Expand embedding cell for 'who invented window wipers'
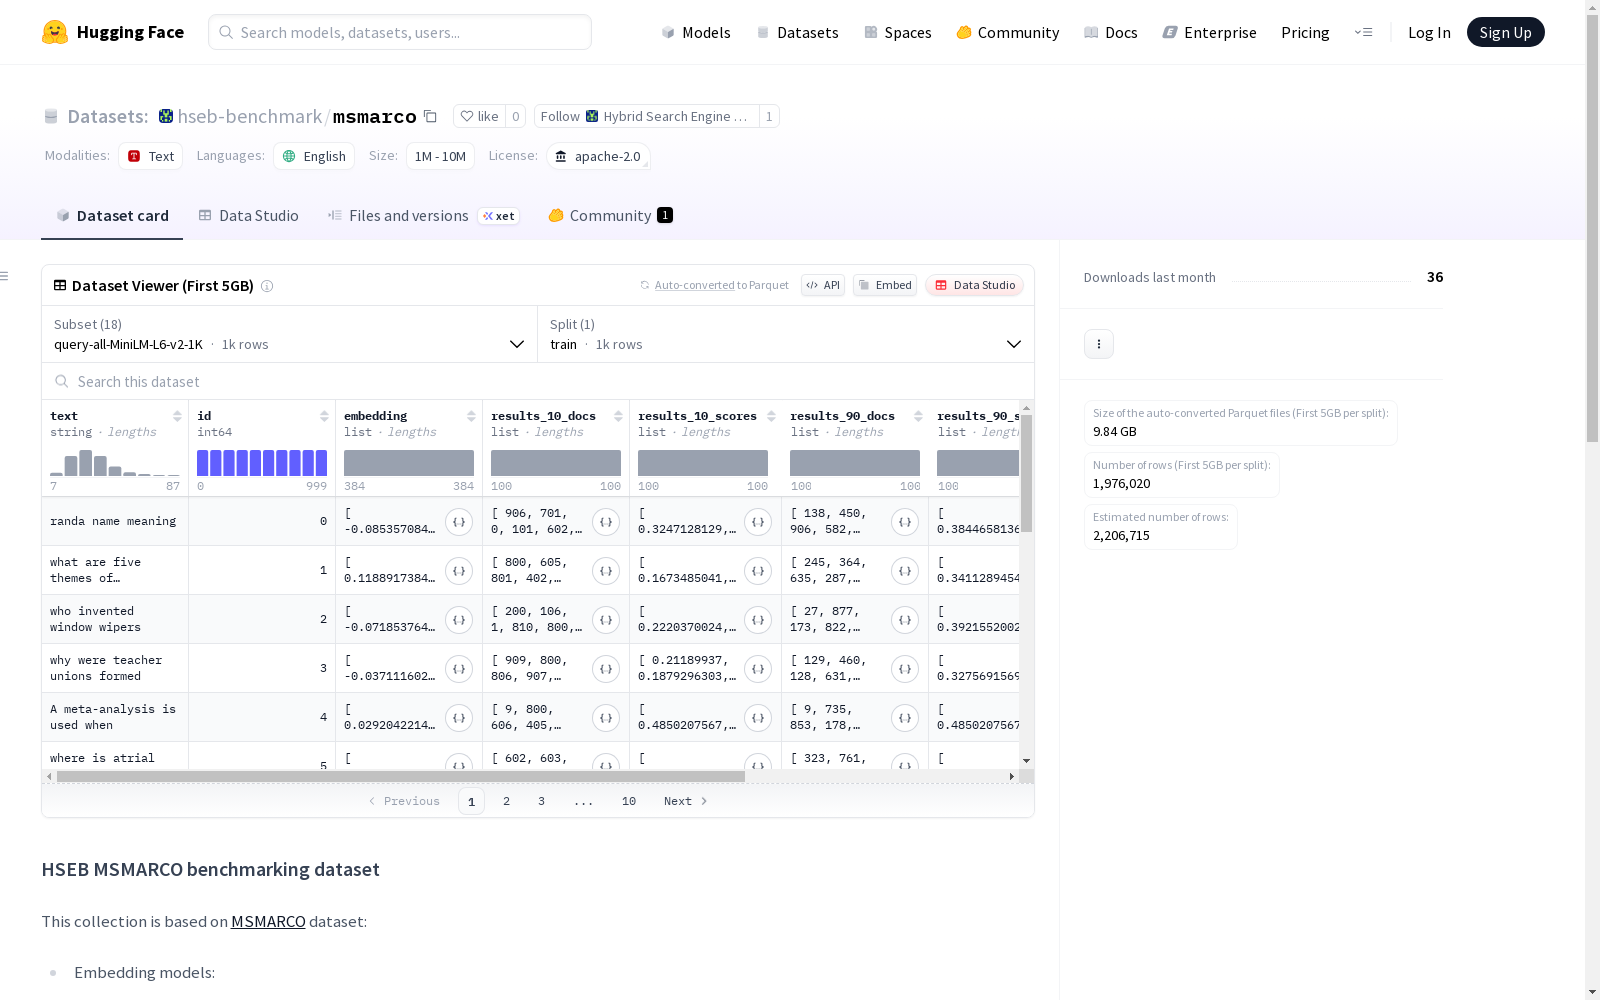This screenshot has width=1600, height=1000. [x=459, y=620]
